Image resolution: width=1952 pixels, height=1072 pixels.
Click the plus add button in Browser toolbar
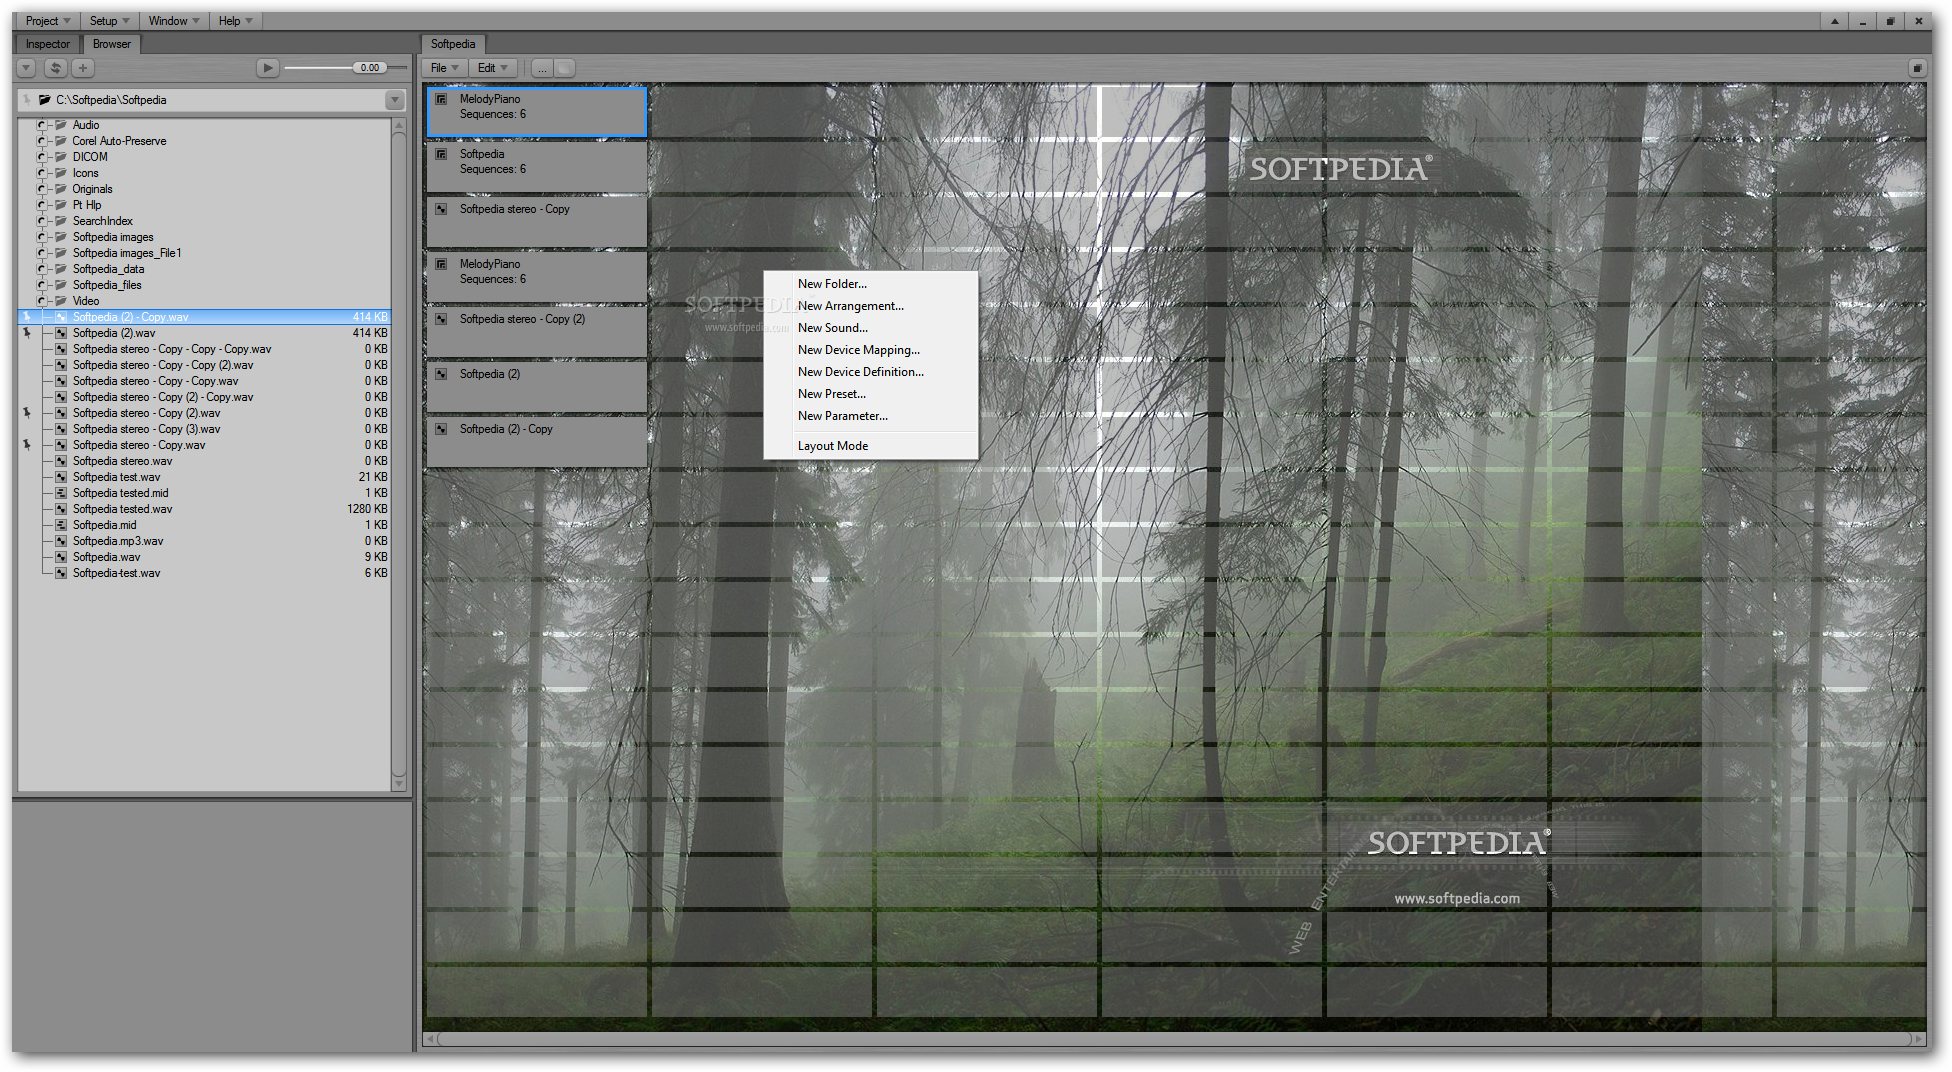(x=83, y=68)
